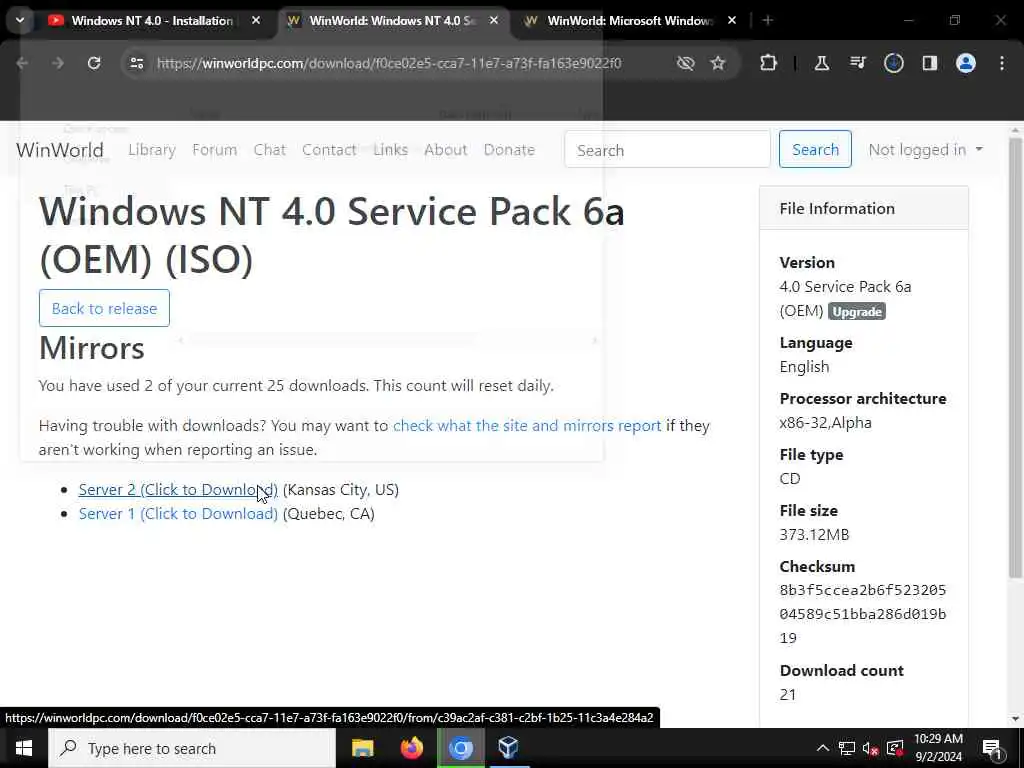Click the address bar URL
Viewport: 1024px width, 768px height.
click(389, 63)
